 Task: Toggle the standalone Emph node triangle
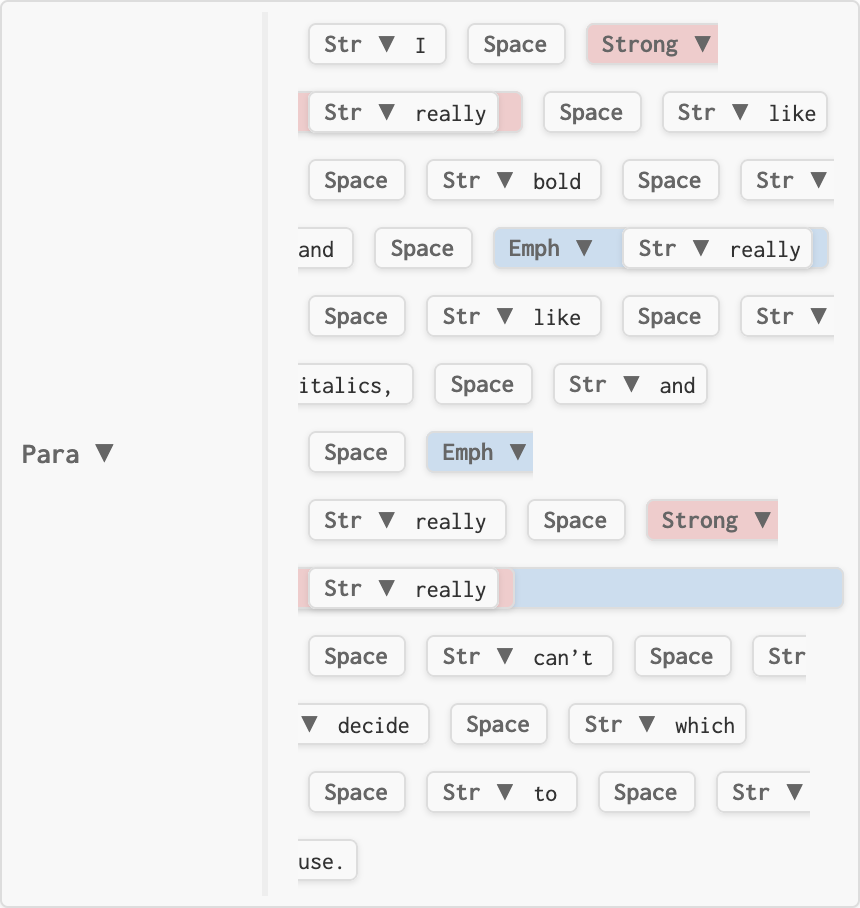(517, 452)
